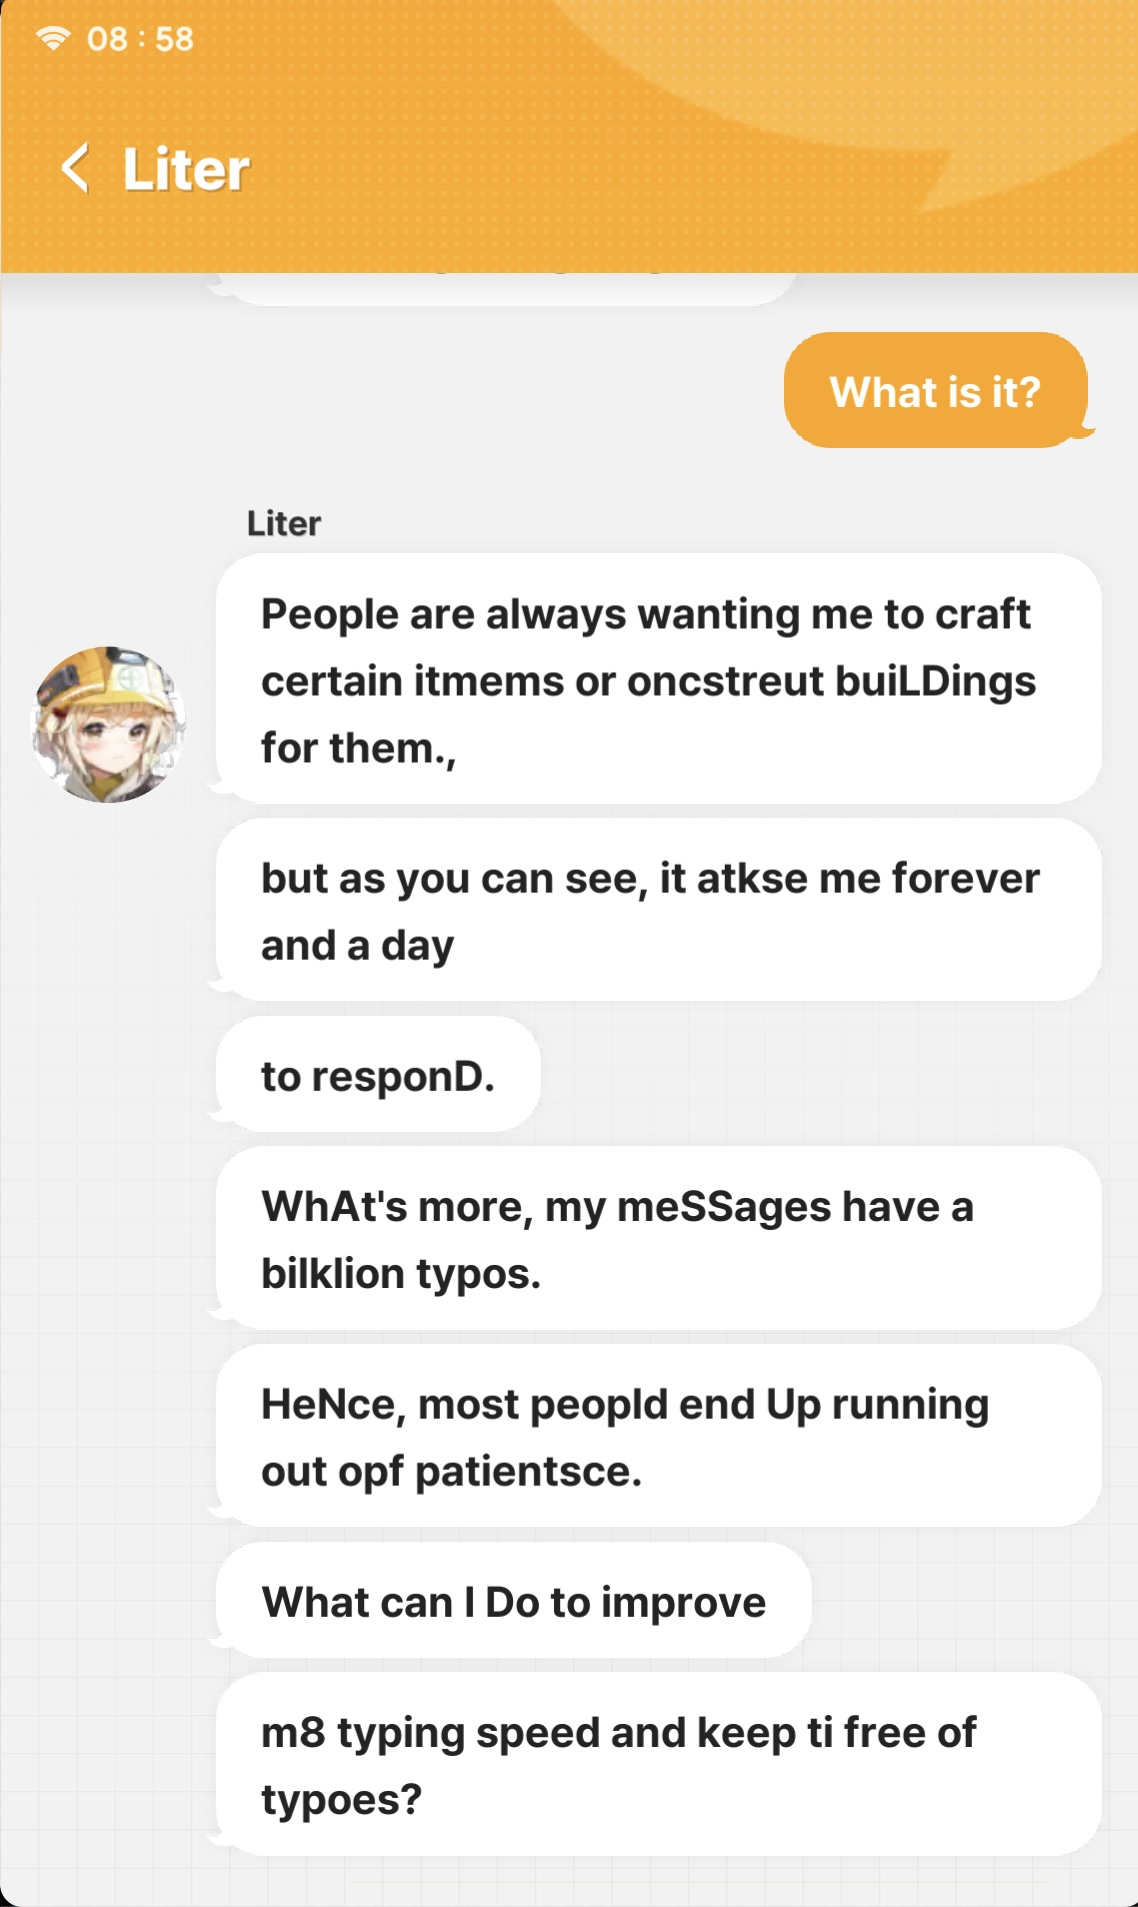Image resolution: width=1138 pixels, height=1907 pixels.
Task: Select the 'it atkse me forever' message
Action: coord(658,910)
